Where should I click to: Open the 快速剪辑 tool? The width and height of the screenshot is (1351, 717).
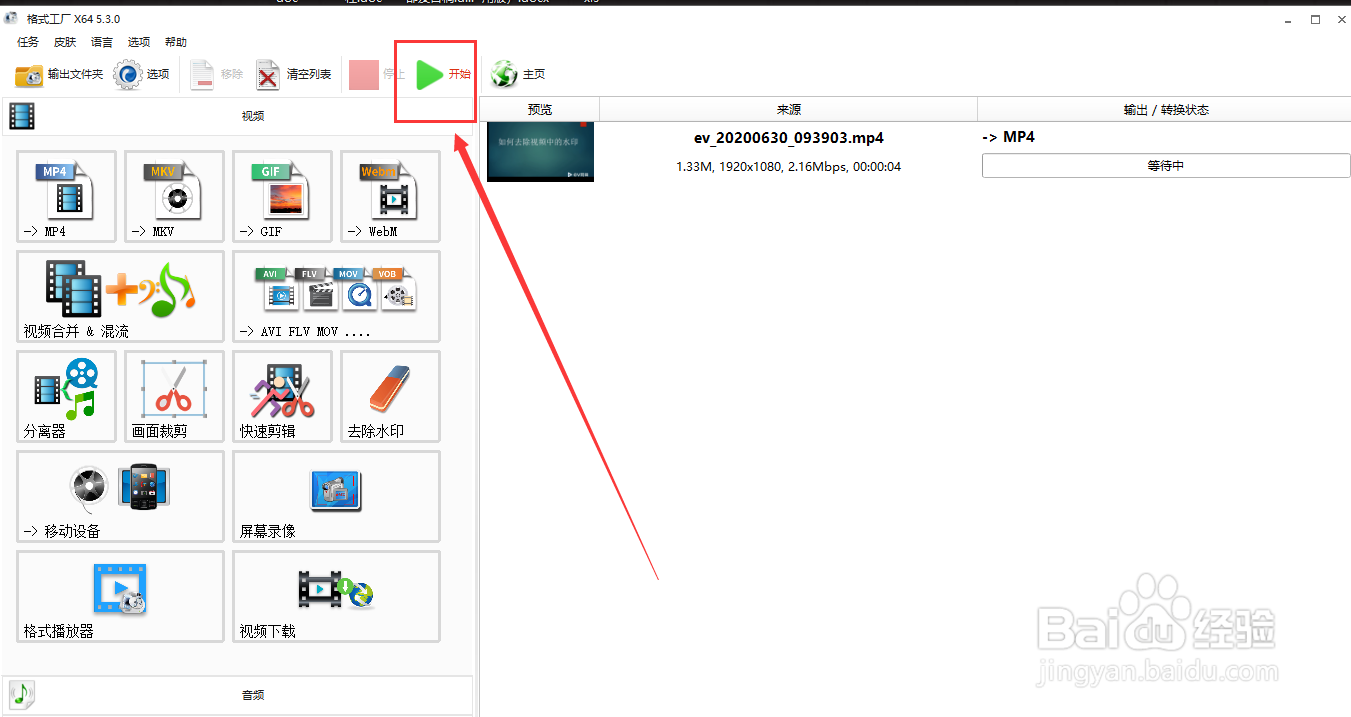click(282, 396)
